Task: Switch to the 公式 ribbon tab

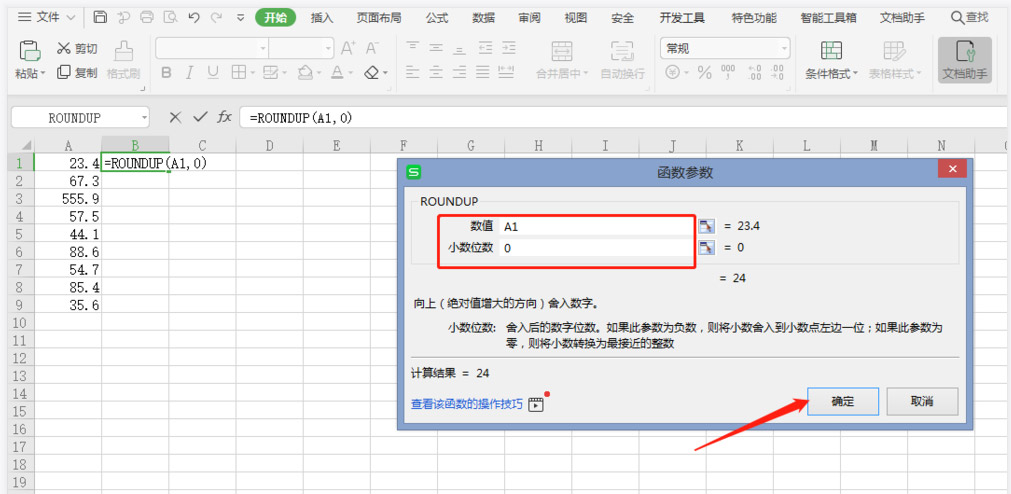Action: [436, 17]
